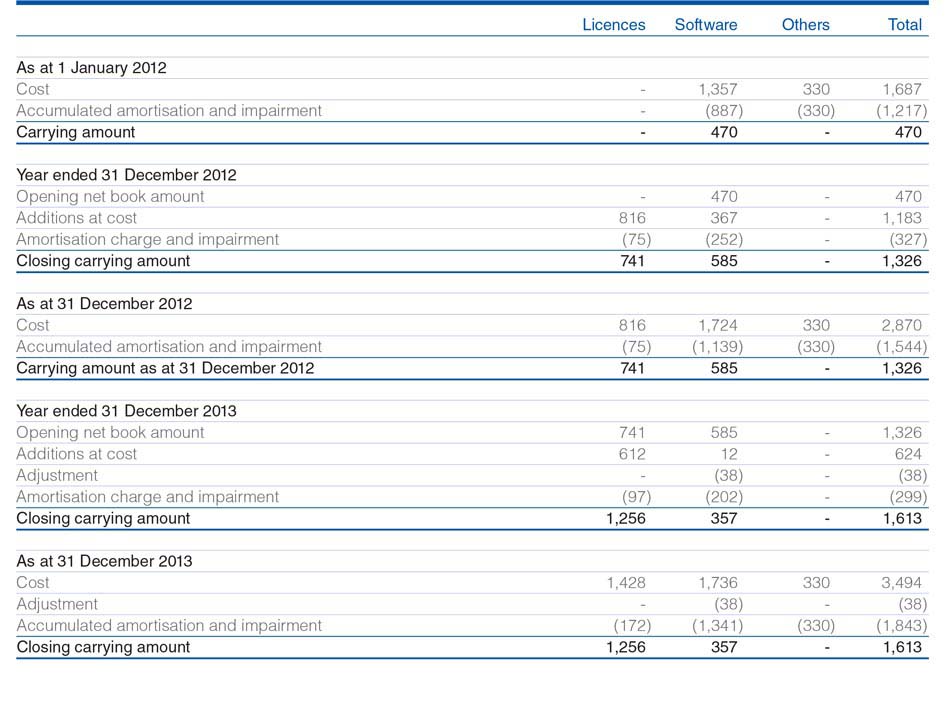Select 'Carrying amount as at 31 December 2012' label
Image resolution: width=945 pixels, height=708 pixels.
coord(165,368)
